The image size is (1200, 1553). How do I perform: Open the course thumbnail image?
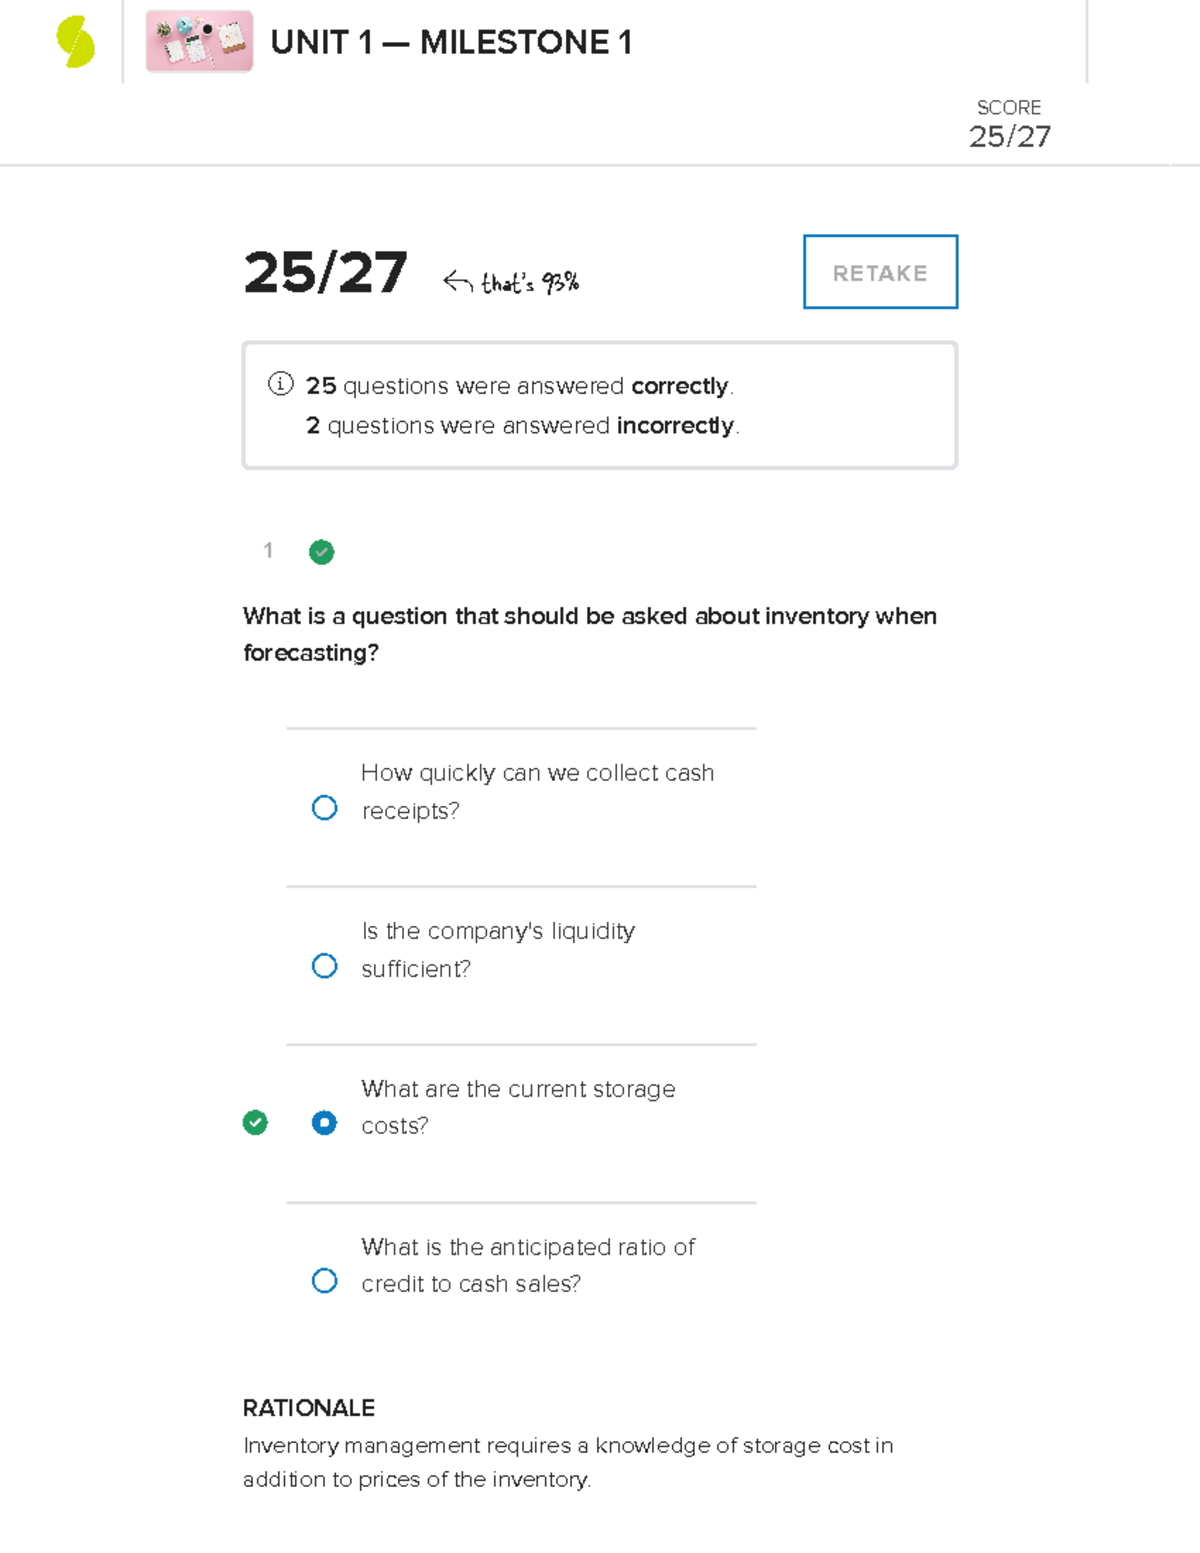pos(199,43)
